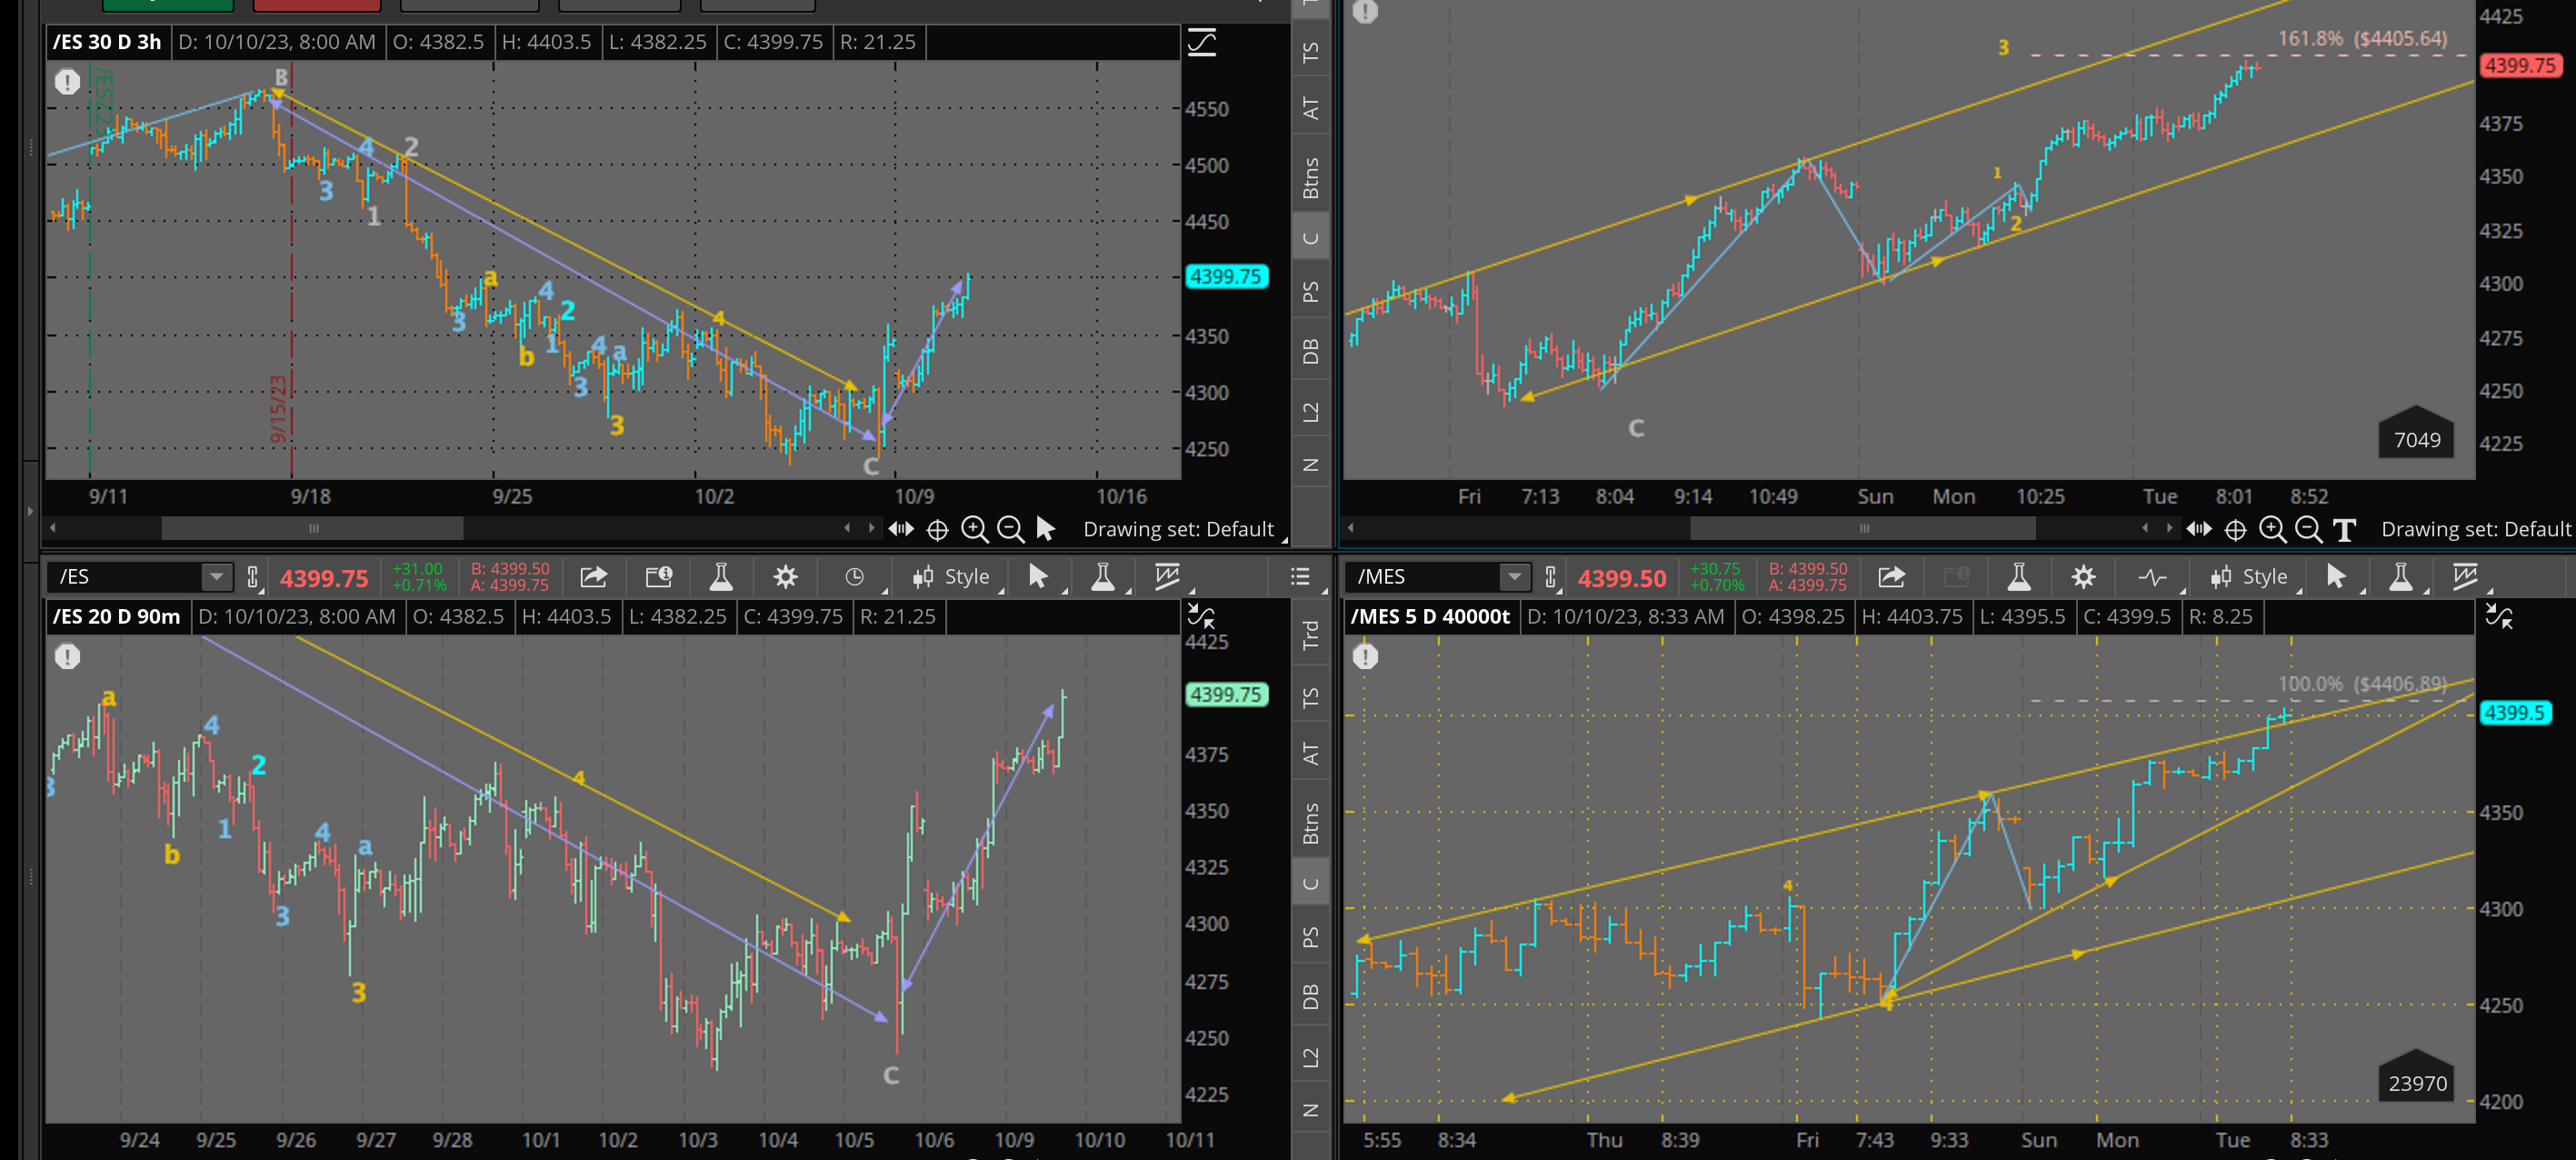Click the 161.8% ($4405.64) Fibonacci label
The height and width of the screenshot is (1160, 2576).
coord(2362,39)
